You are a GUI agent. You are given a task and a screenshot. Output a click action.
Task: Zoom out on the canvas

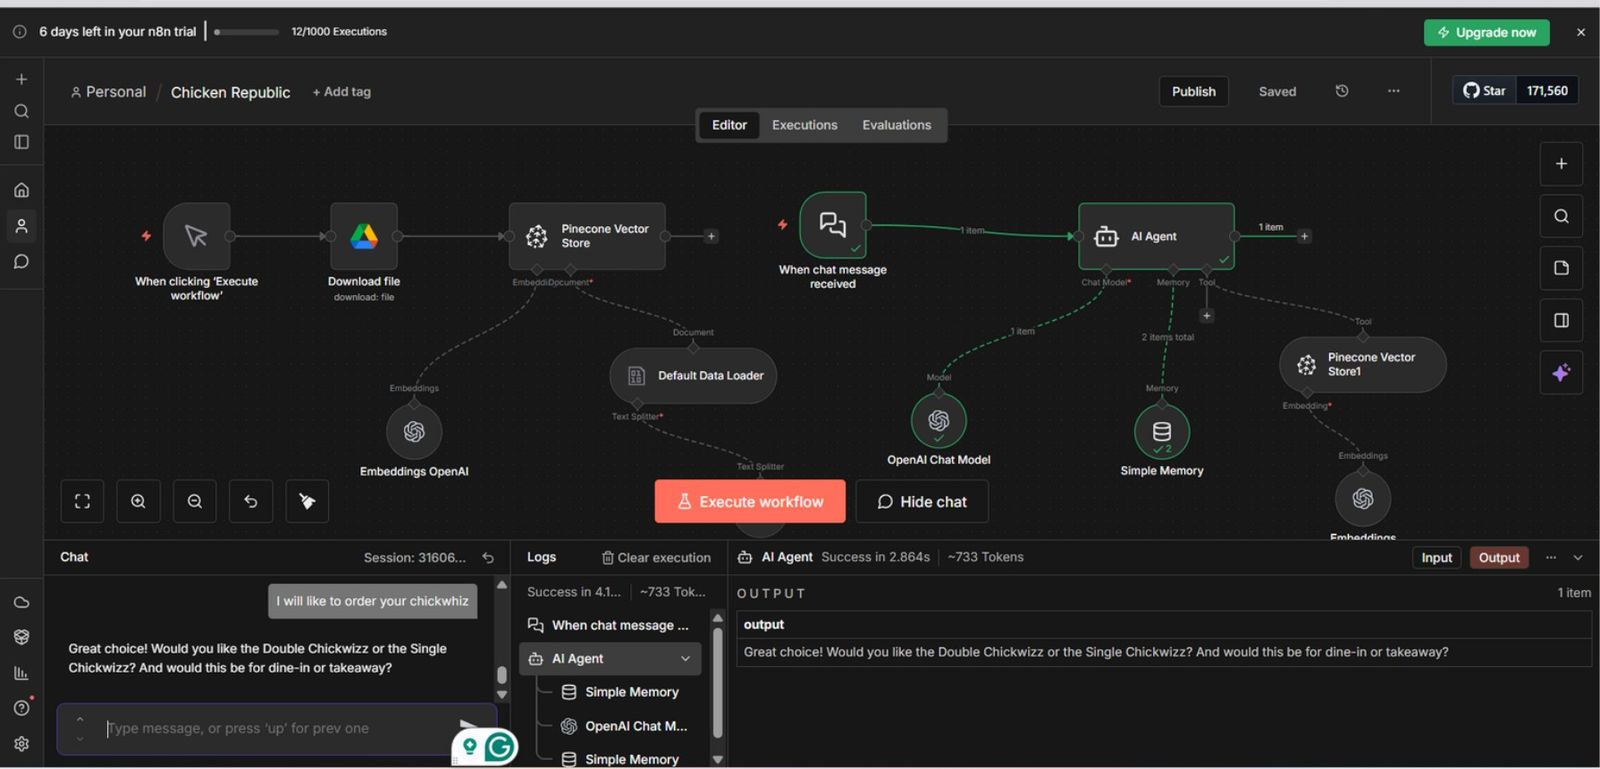(x=195, y=501)
